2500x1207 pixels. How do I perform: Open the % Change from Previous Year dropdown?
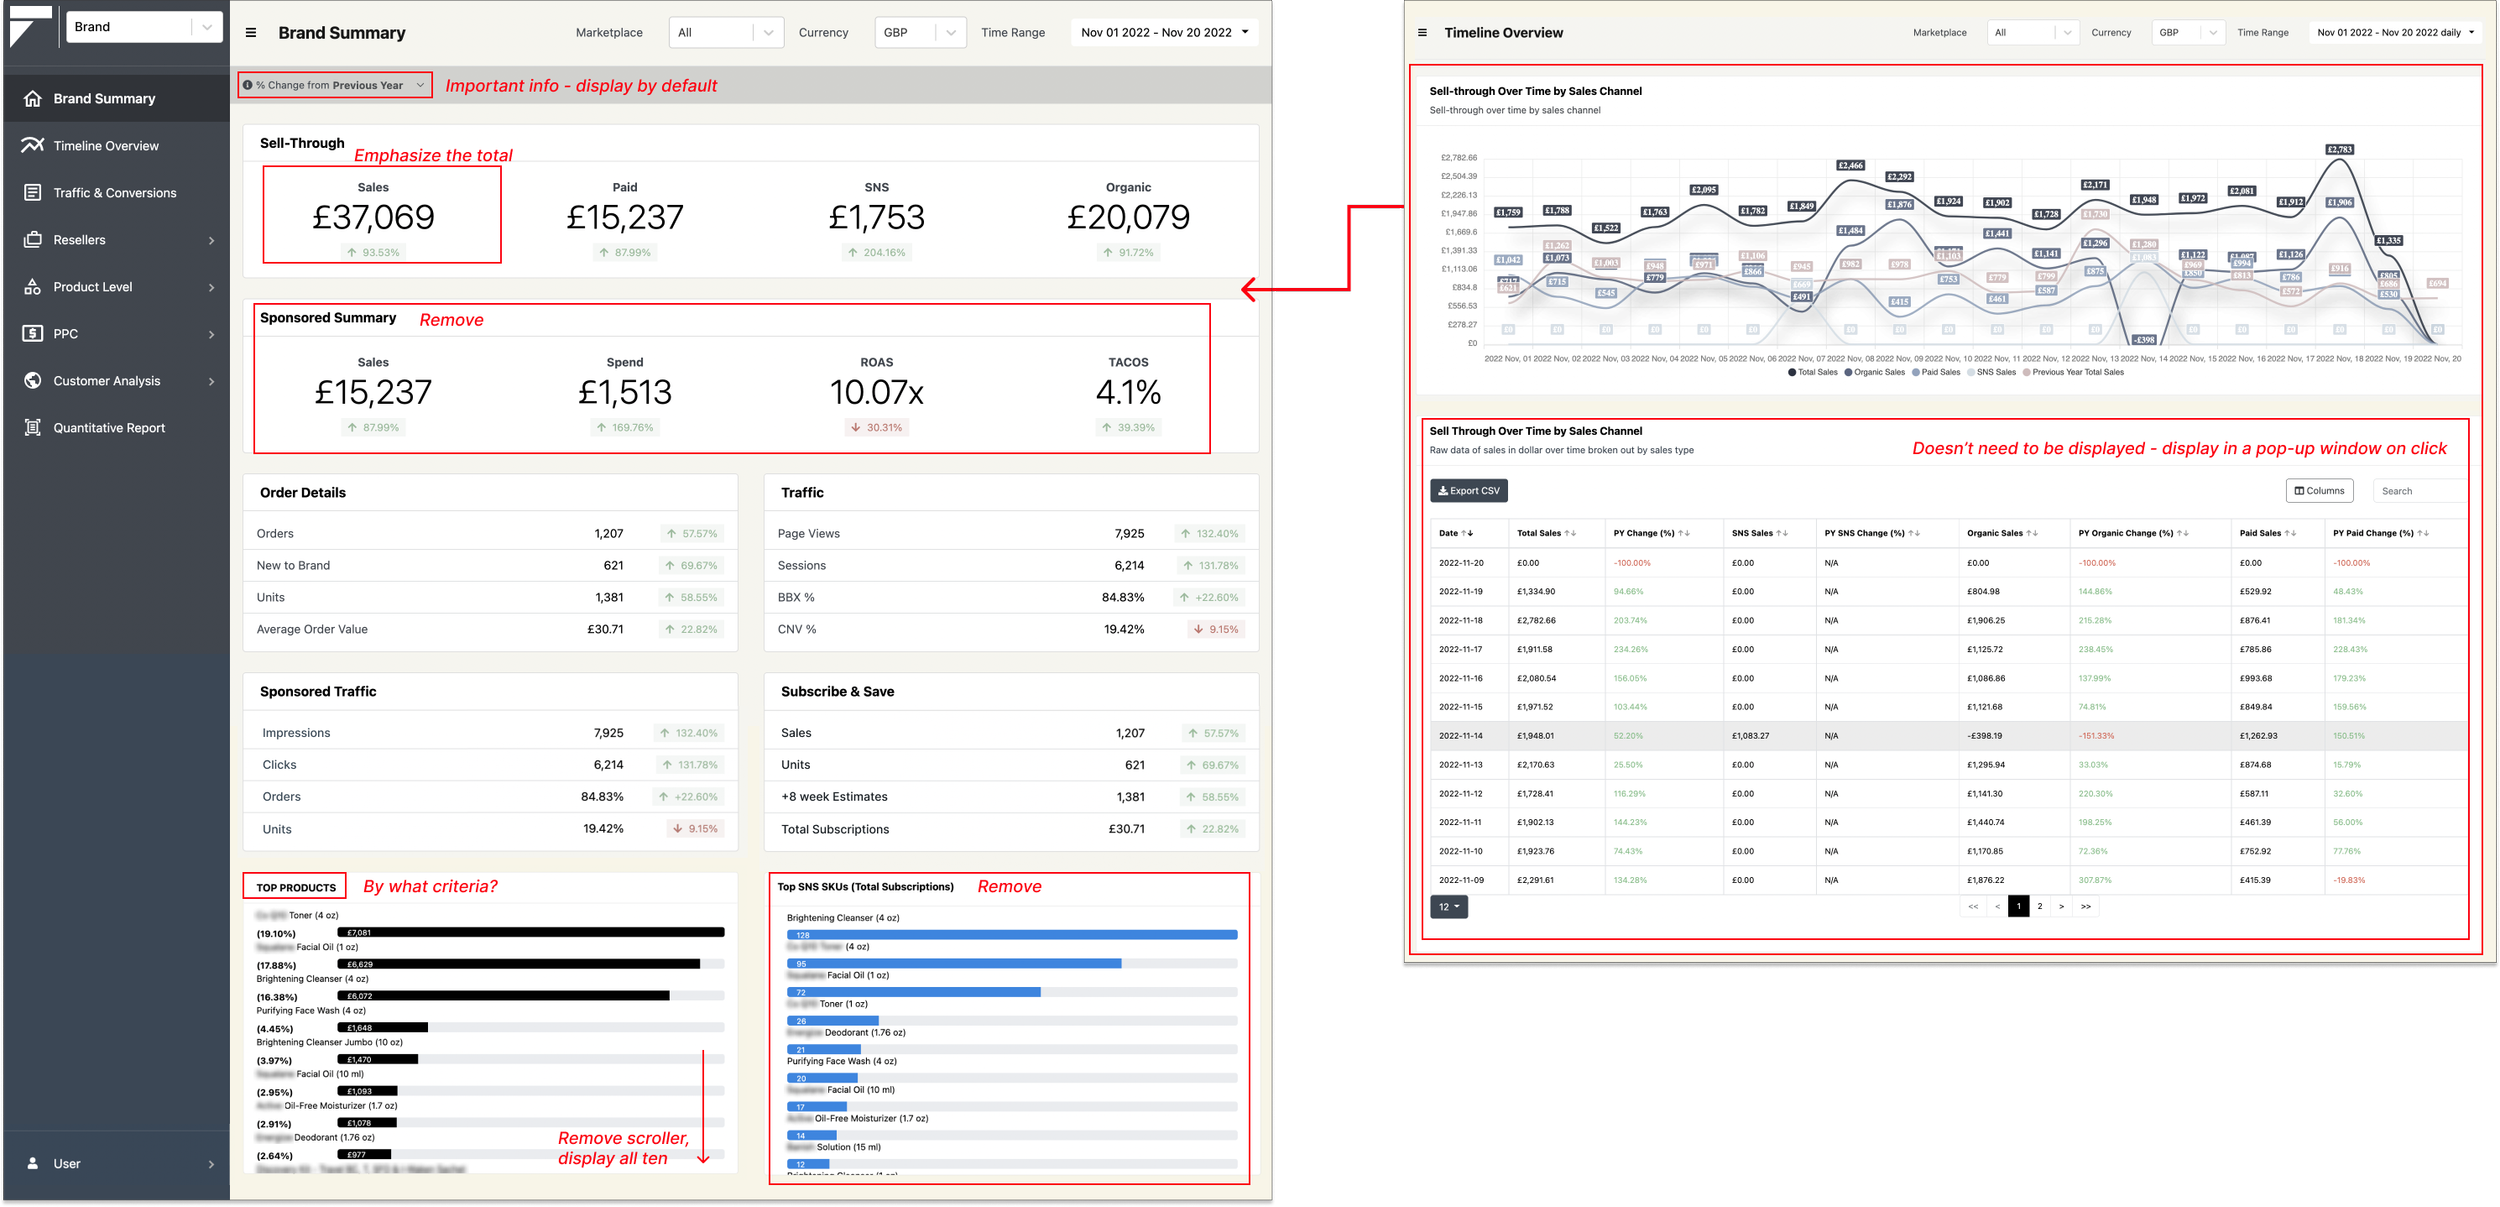(x=335, y=85)
